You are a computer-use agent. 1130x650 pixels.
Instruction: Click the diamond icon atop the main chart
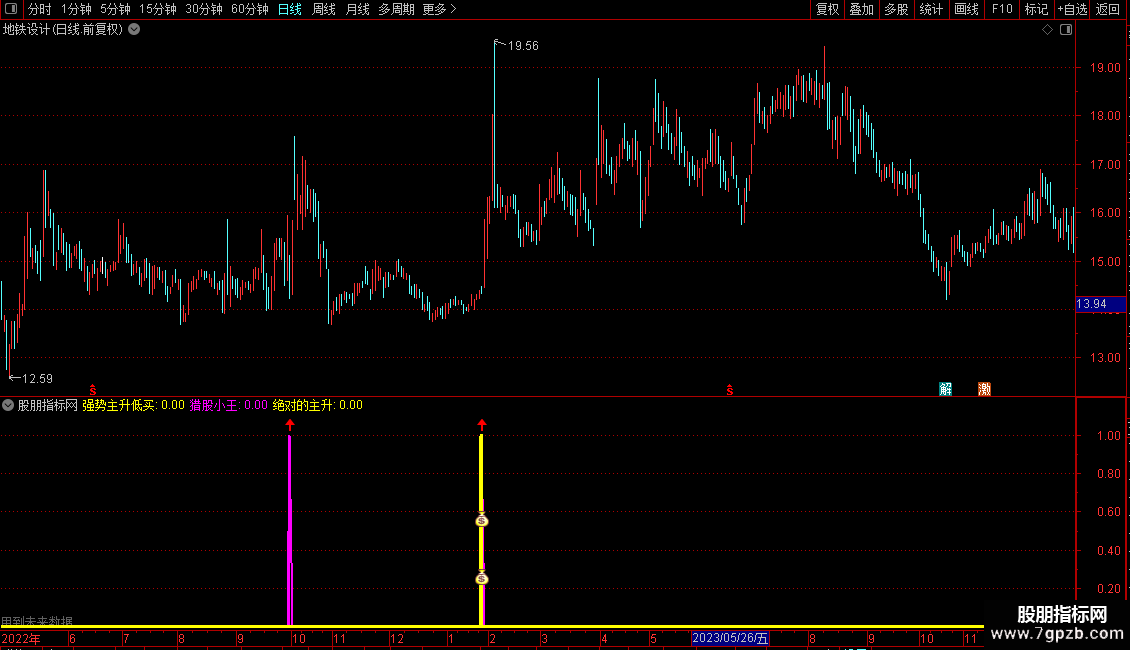pyautogui.click(x=1048, y=30)
